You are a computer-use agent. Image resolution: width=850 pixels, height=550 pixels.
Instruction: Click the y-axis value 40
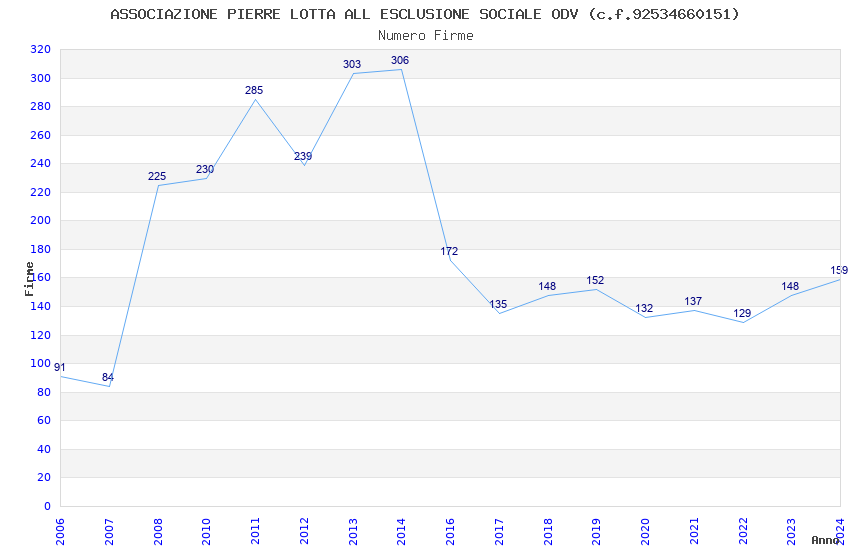pos(44,449)
